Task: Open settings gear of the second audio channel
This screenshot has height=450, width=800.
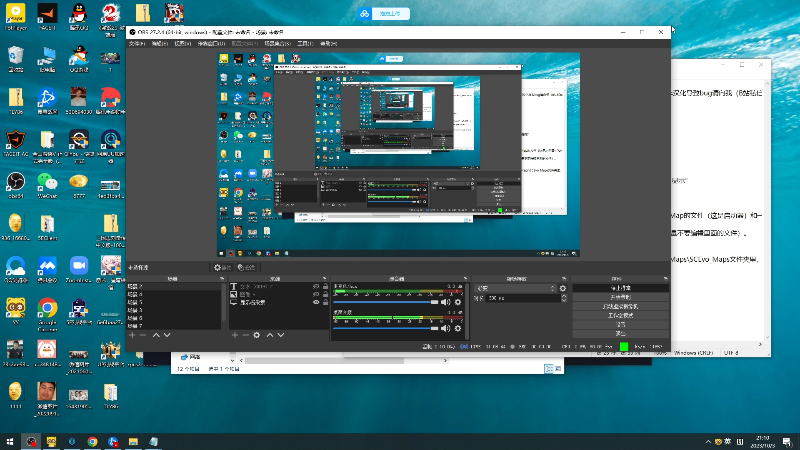Action: coord(458,328)
